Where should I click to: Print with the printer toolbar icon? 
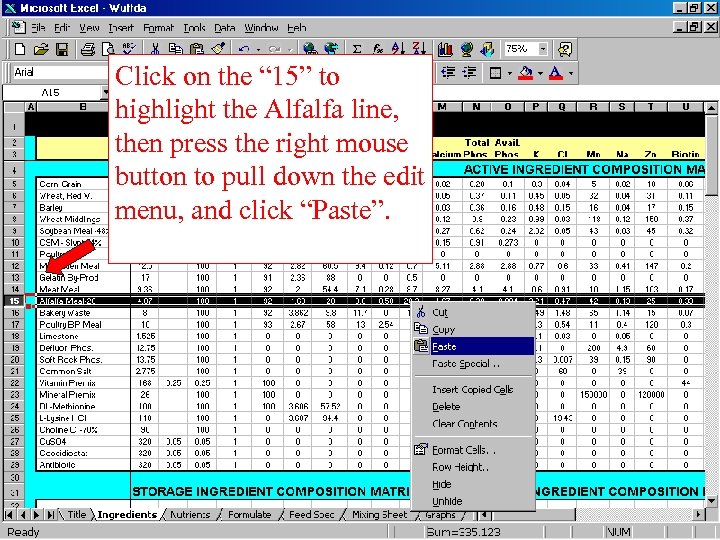pos(88,49)
